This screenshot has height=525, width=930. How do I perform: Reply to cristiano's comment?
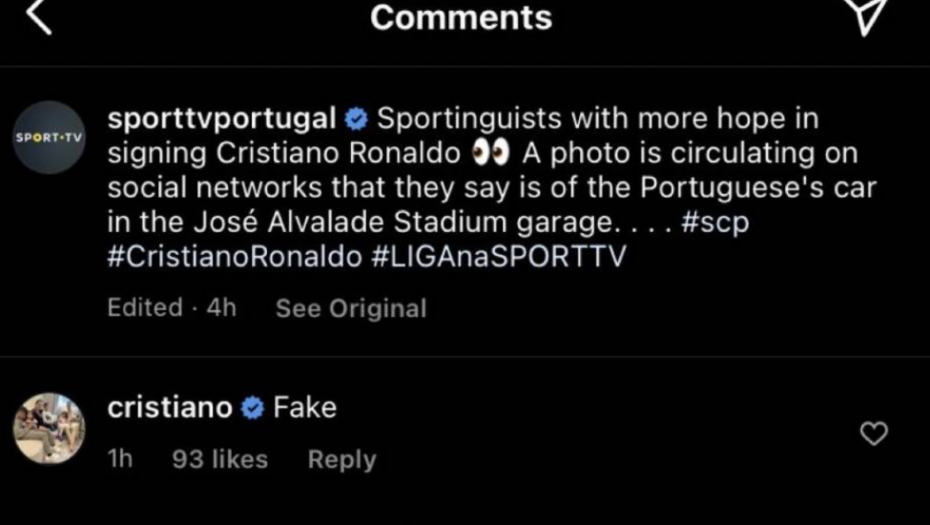(x=342, y=460)
